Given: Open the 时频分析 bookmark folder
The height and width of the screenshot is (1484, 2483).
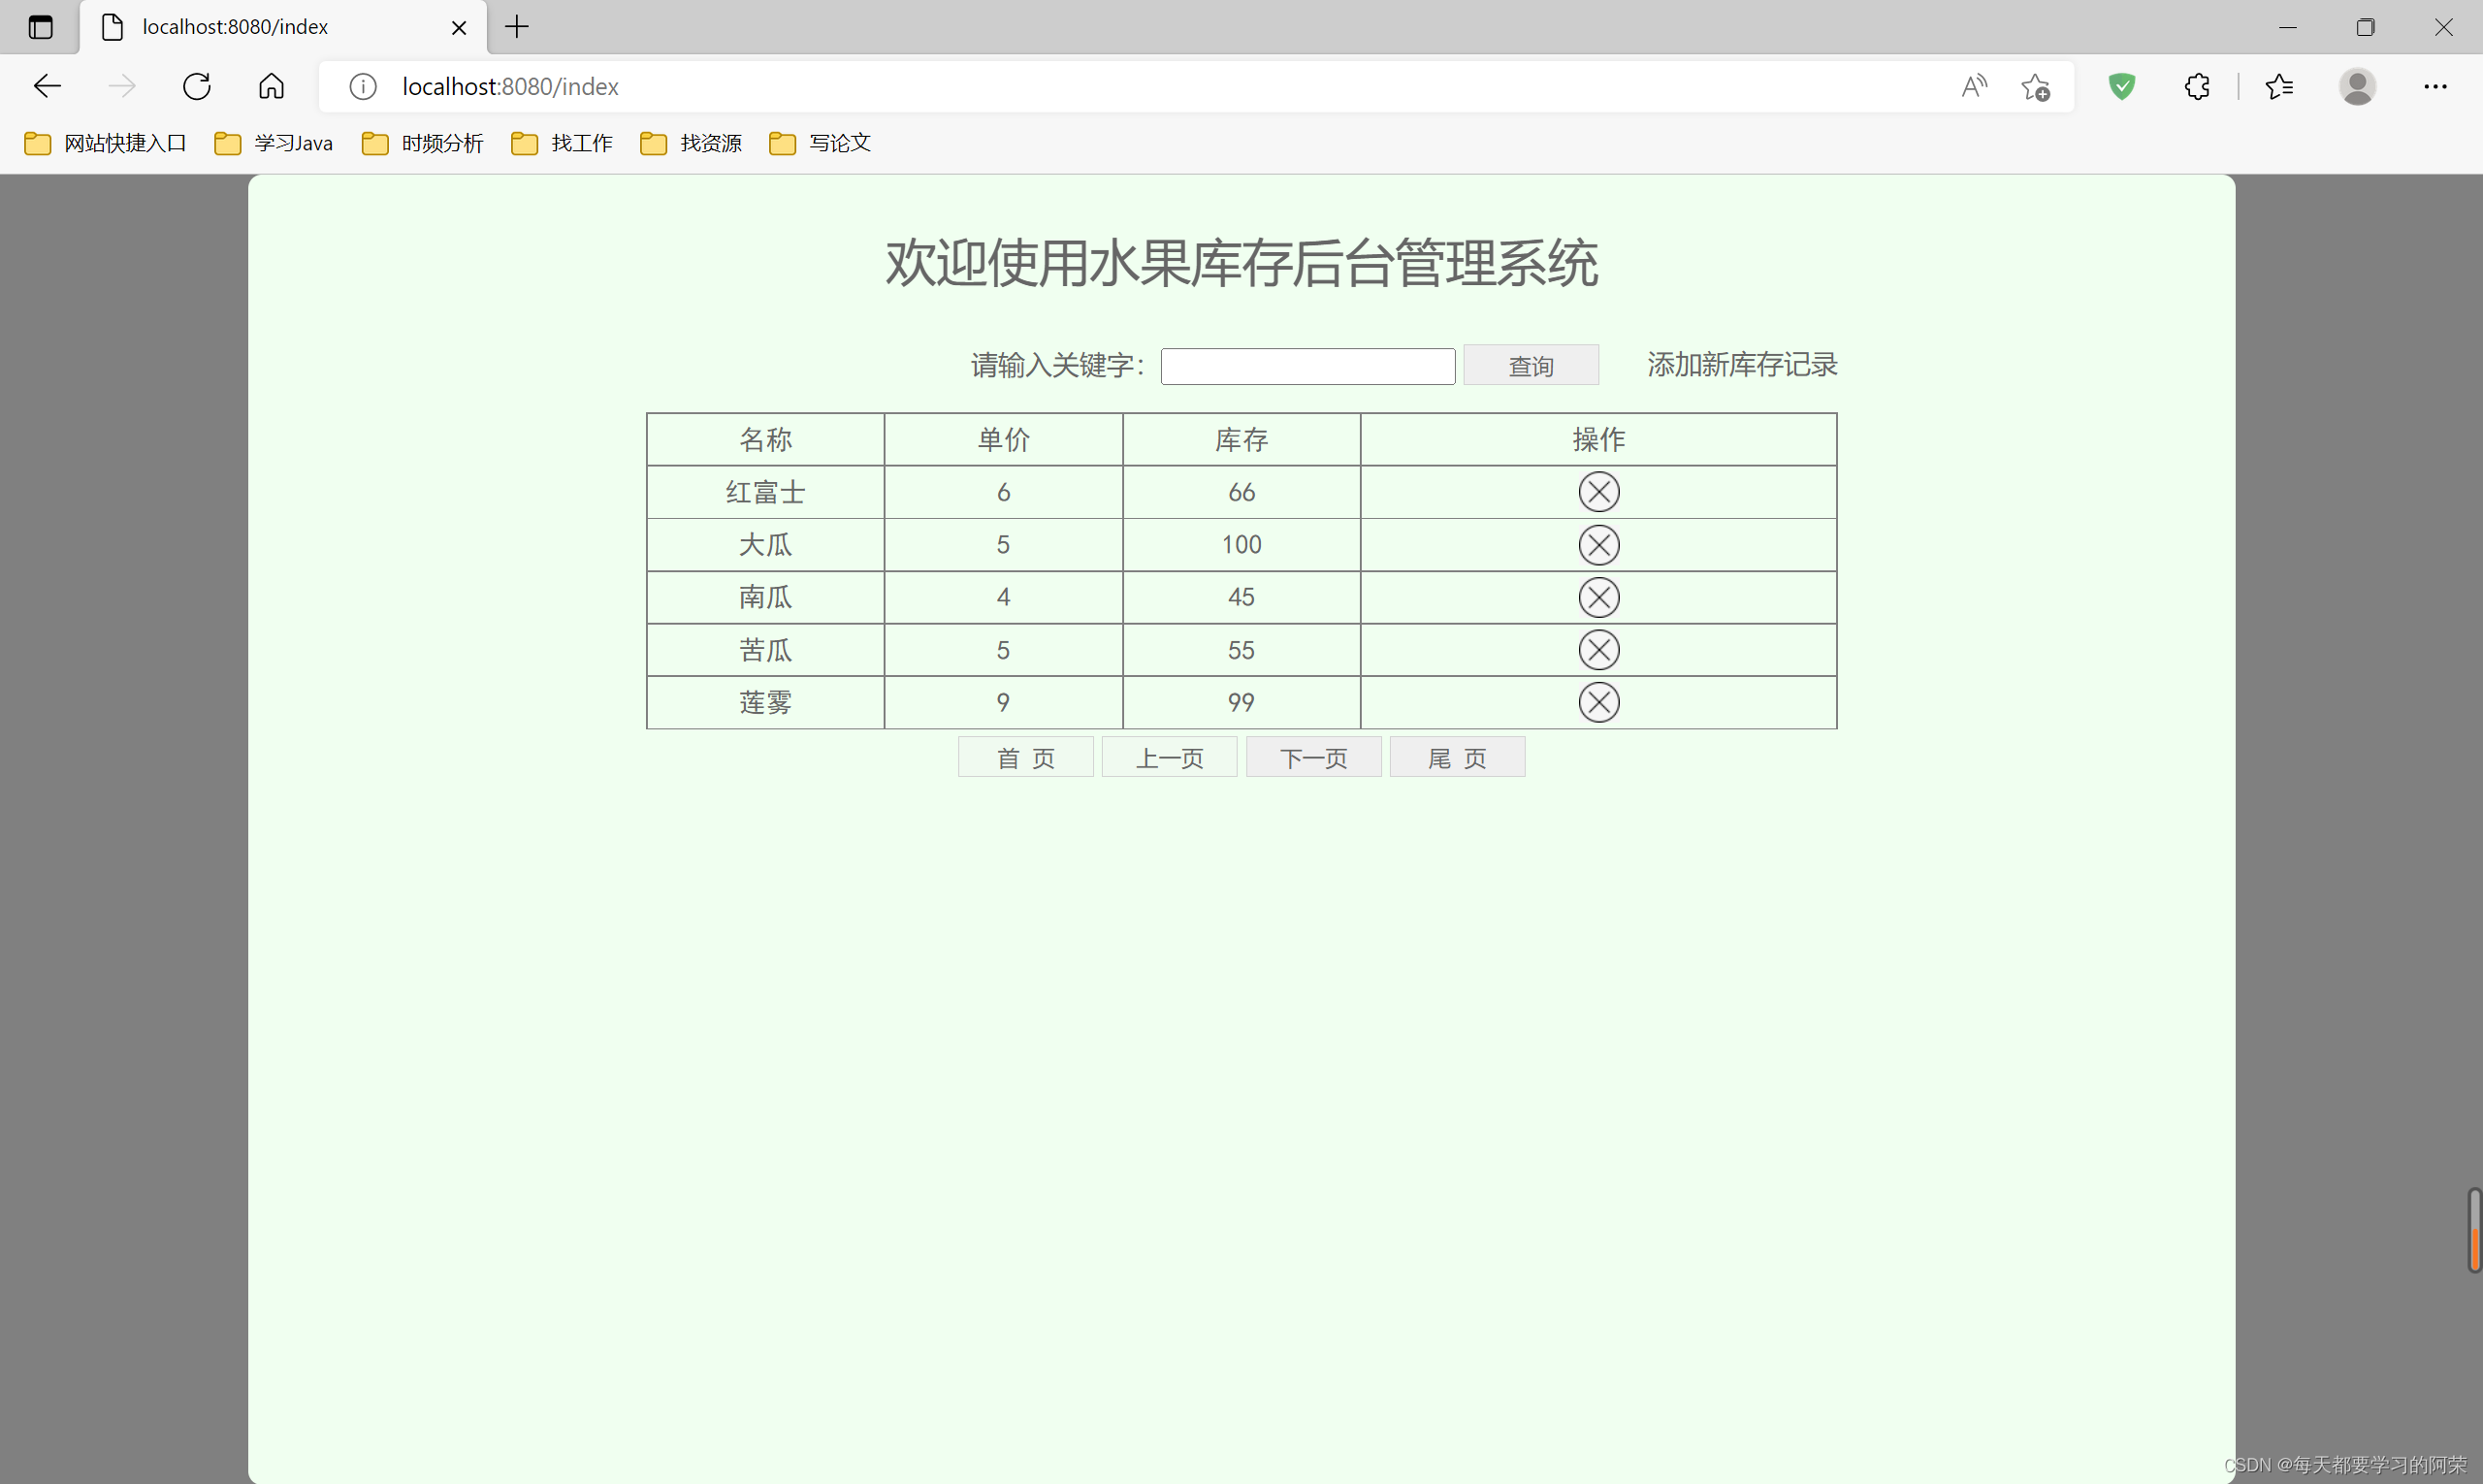Looking at the screenshot, I should tap(422, 143).
